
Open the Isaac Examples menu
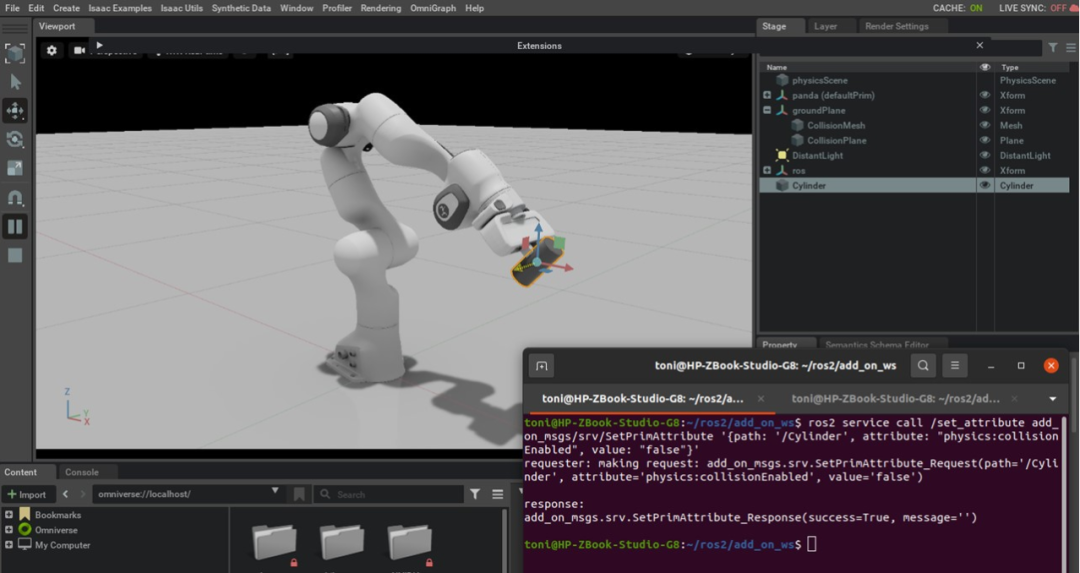[120, 8]
